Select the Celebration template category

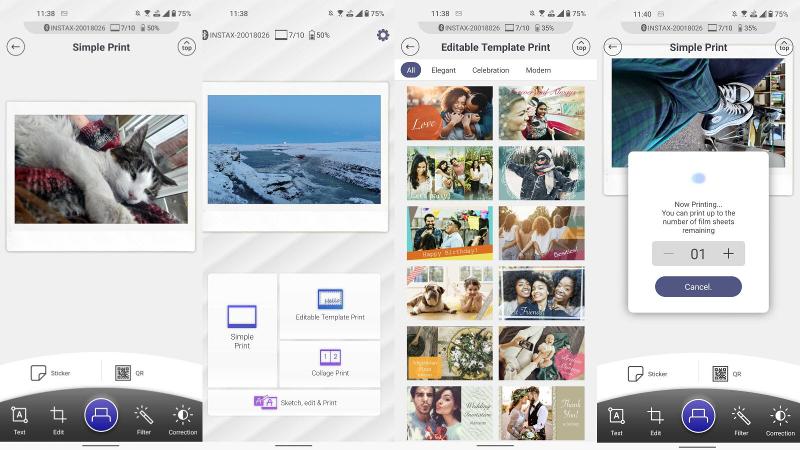(490, 70)
